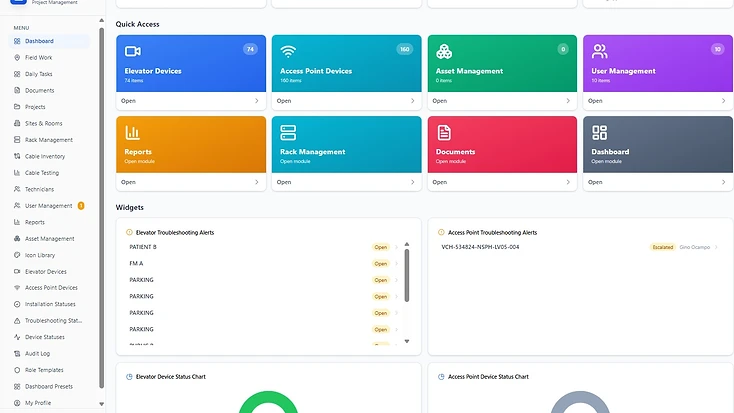The width and height of the screenshot is (734, 413).
Task: Click the Rack Management server card icon
Action: (288, 133)
